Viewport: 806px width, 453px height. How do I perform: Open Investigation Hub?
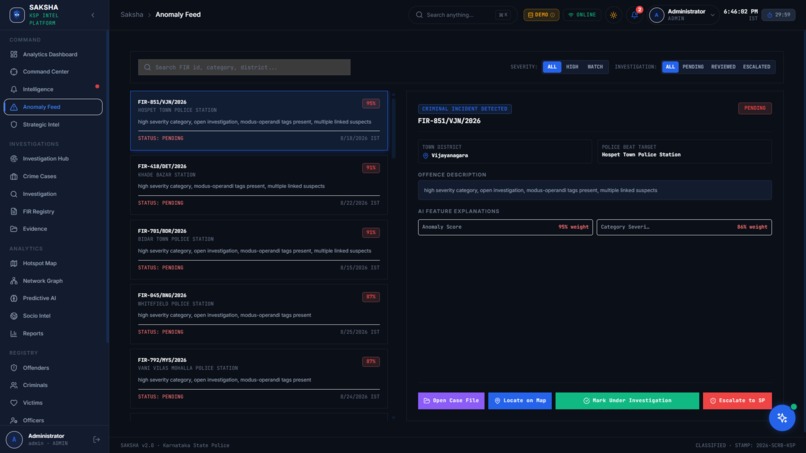click(x=45, y=159)
